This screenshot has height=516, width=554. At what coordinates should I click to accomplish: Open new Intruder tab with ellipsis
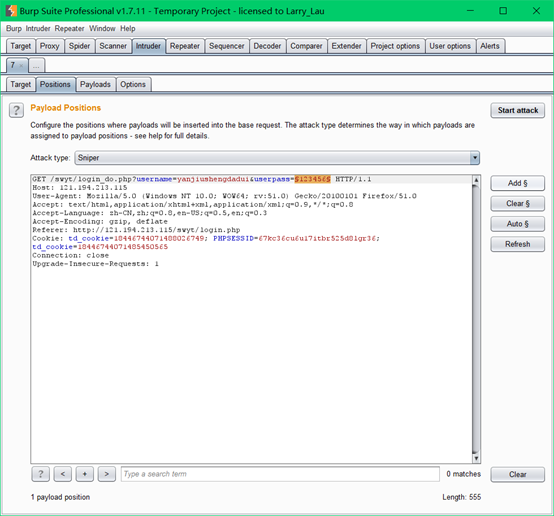click(x=36, y=65)
